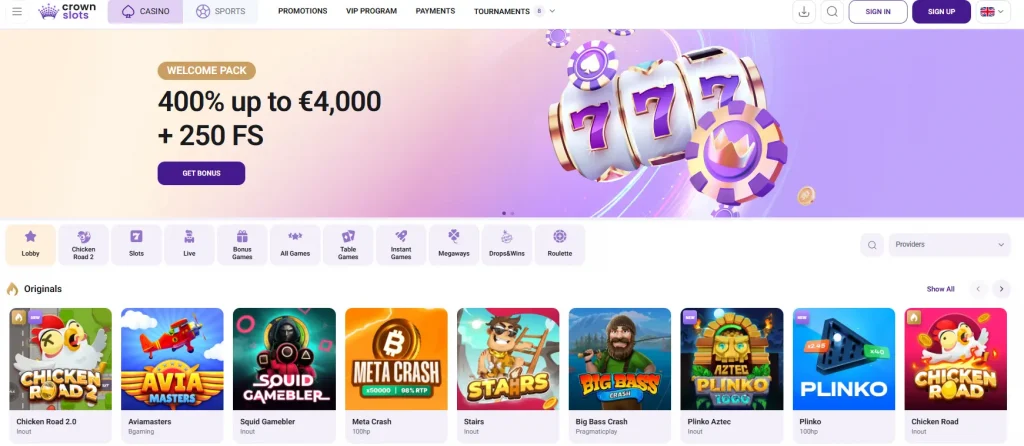1024x446 pixels.
Task: Click the Get Bonus button
Action: [x=201, y=174]
